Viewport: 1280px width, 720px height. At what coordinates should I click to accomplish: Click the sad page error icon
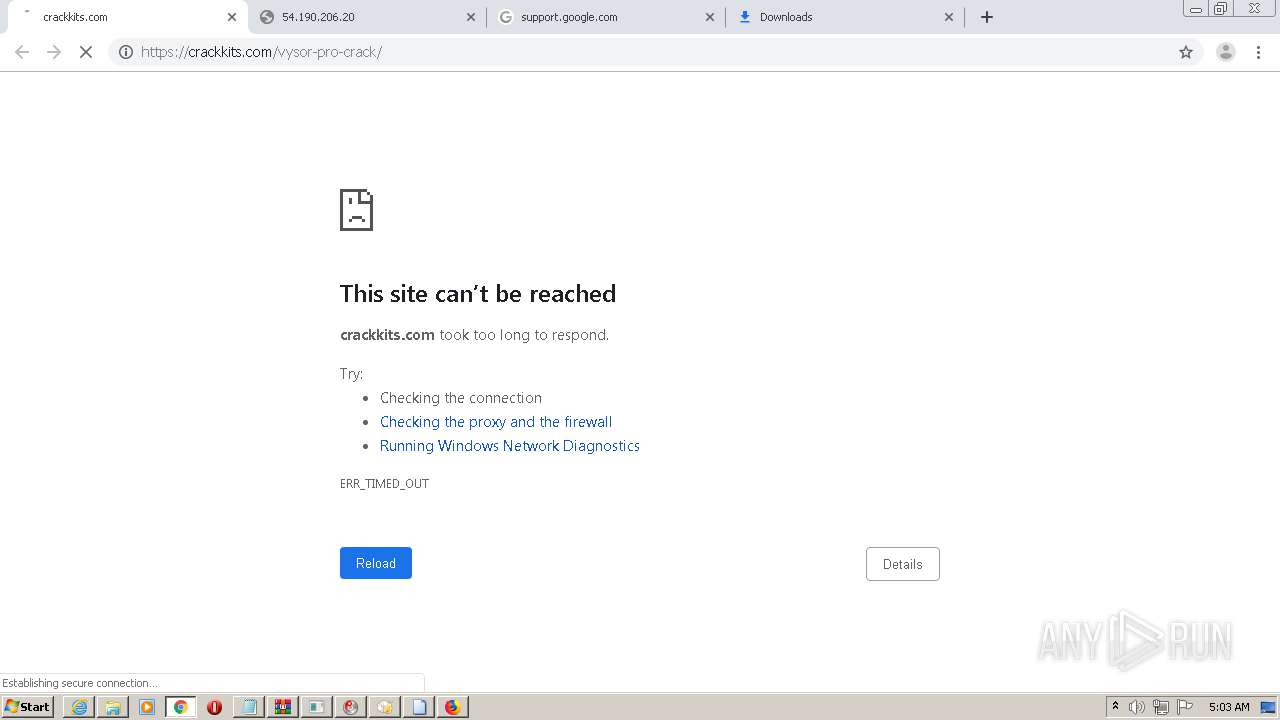[x=356, y=210]
